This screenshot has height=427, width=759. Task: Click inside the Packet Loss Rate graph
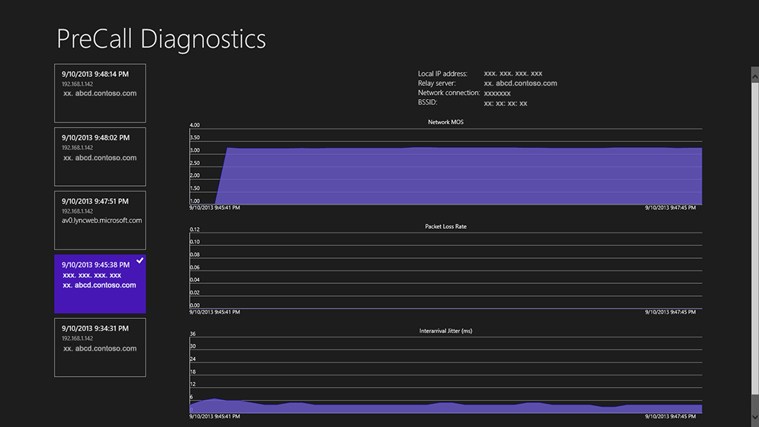[x=445, y=270]
